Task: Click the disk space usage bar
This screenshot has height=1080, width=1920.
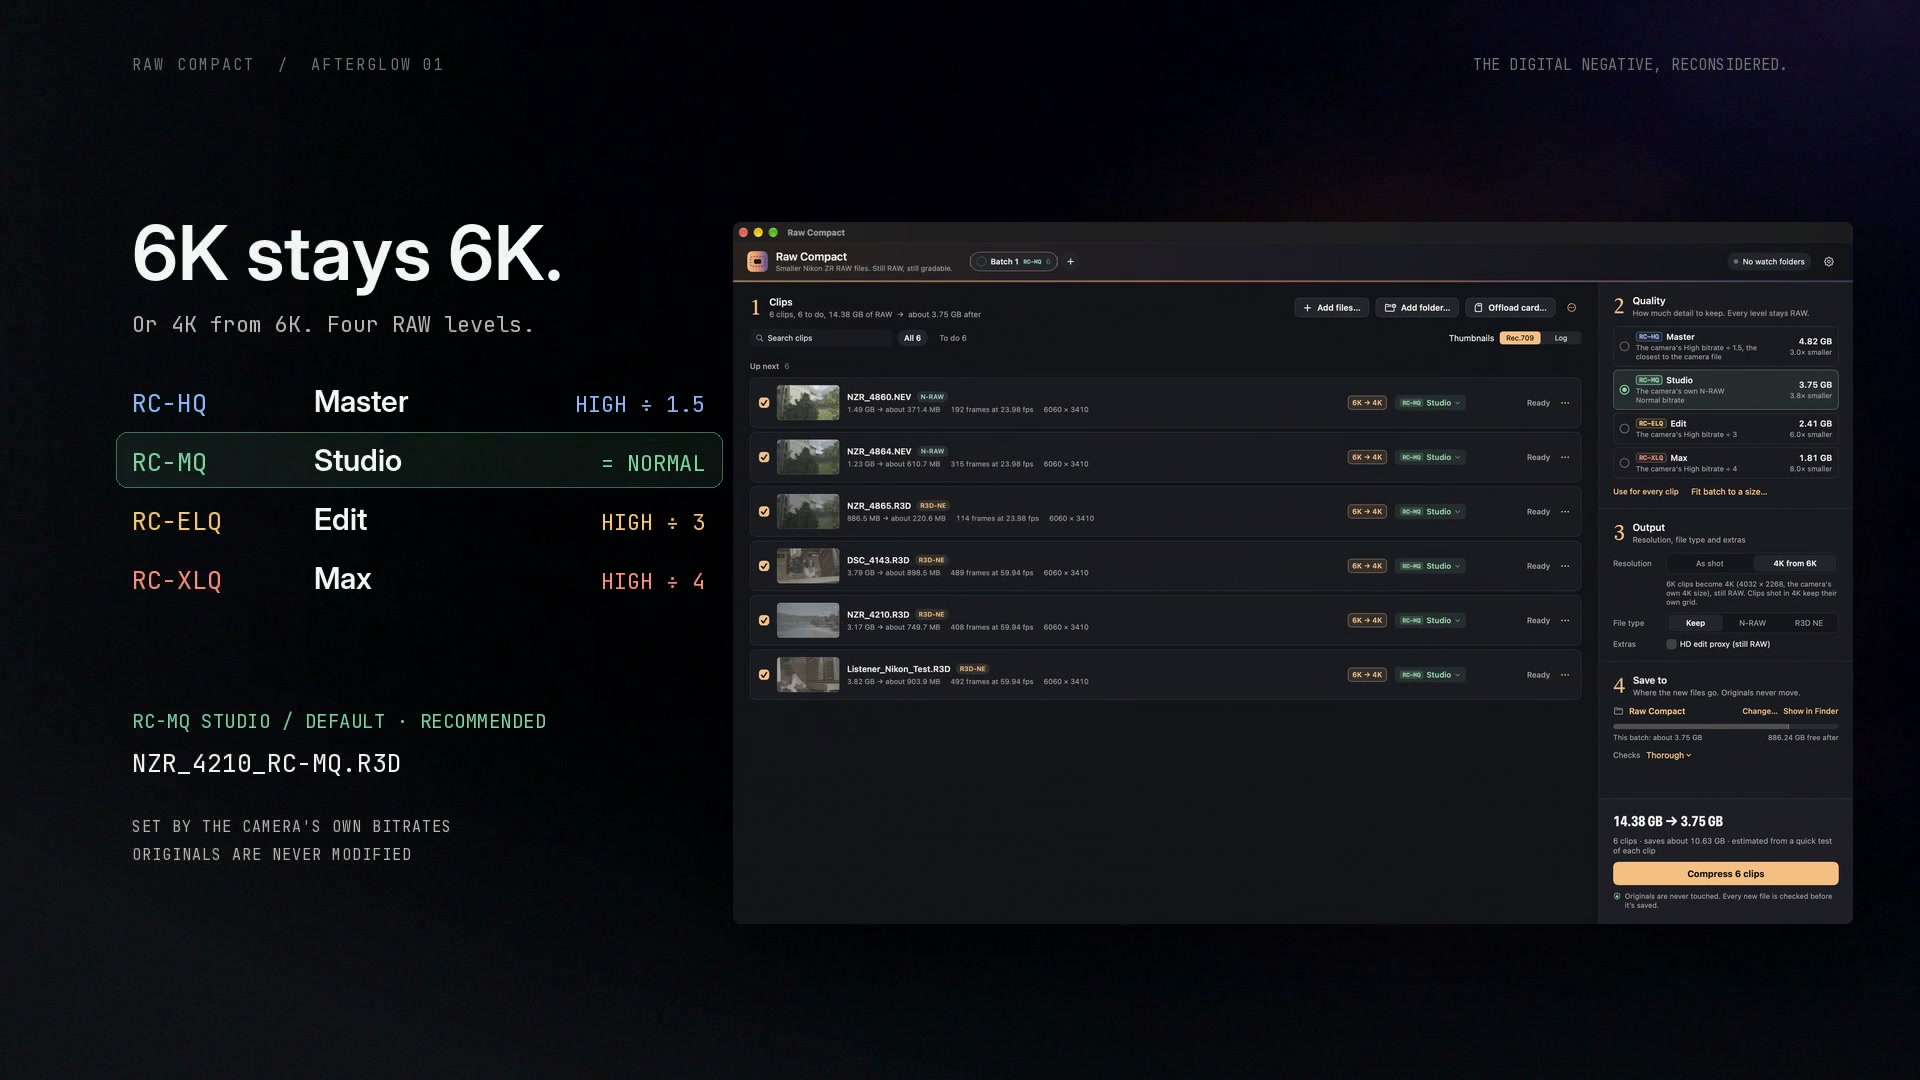Action: 1725,727
